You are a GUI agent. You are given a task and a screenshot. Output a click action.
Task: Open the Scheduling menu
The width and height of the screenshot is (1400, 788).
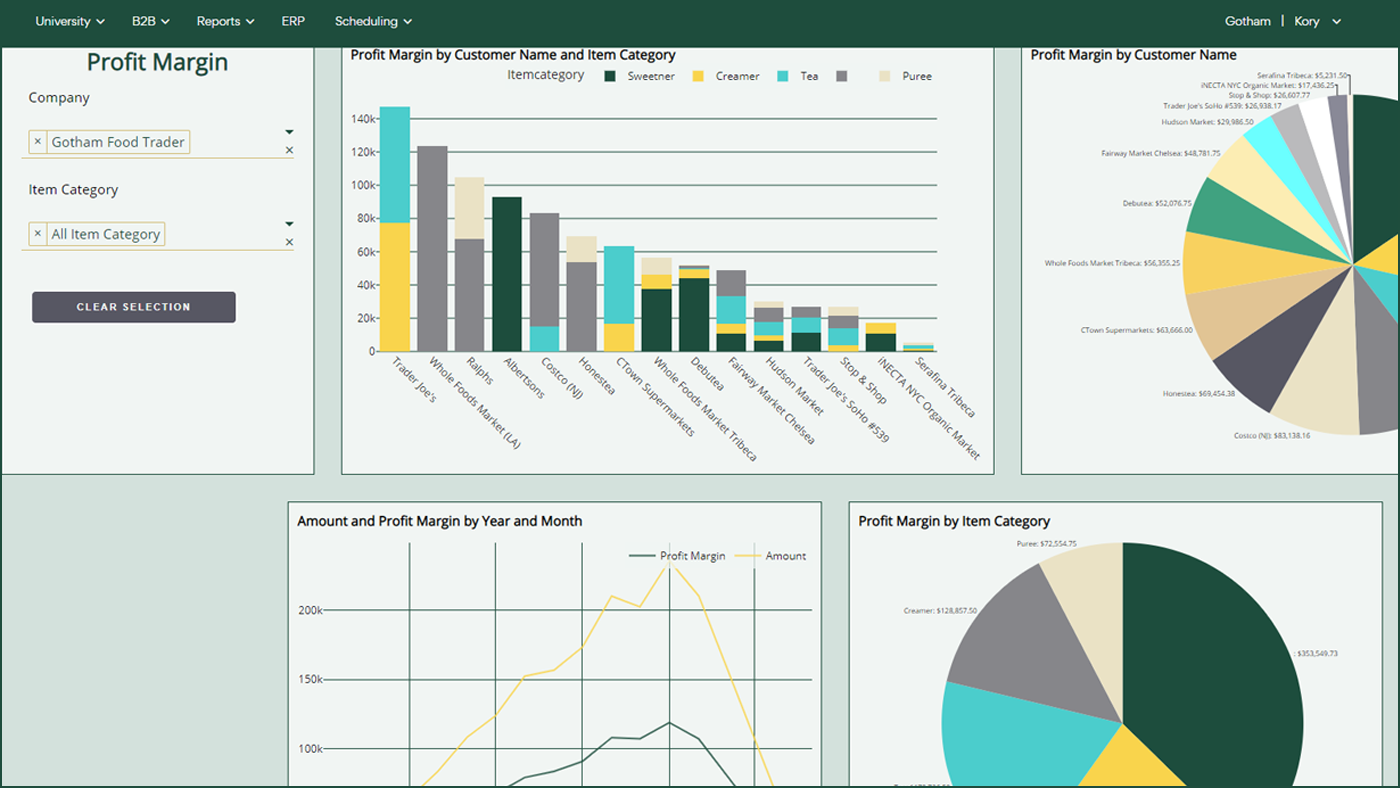click(x=373, y=21)
